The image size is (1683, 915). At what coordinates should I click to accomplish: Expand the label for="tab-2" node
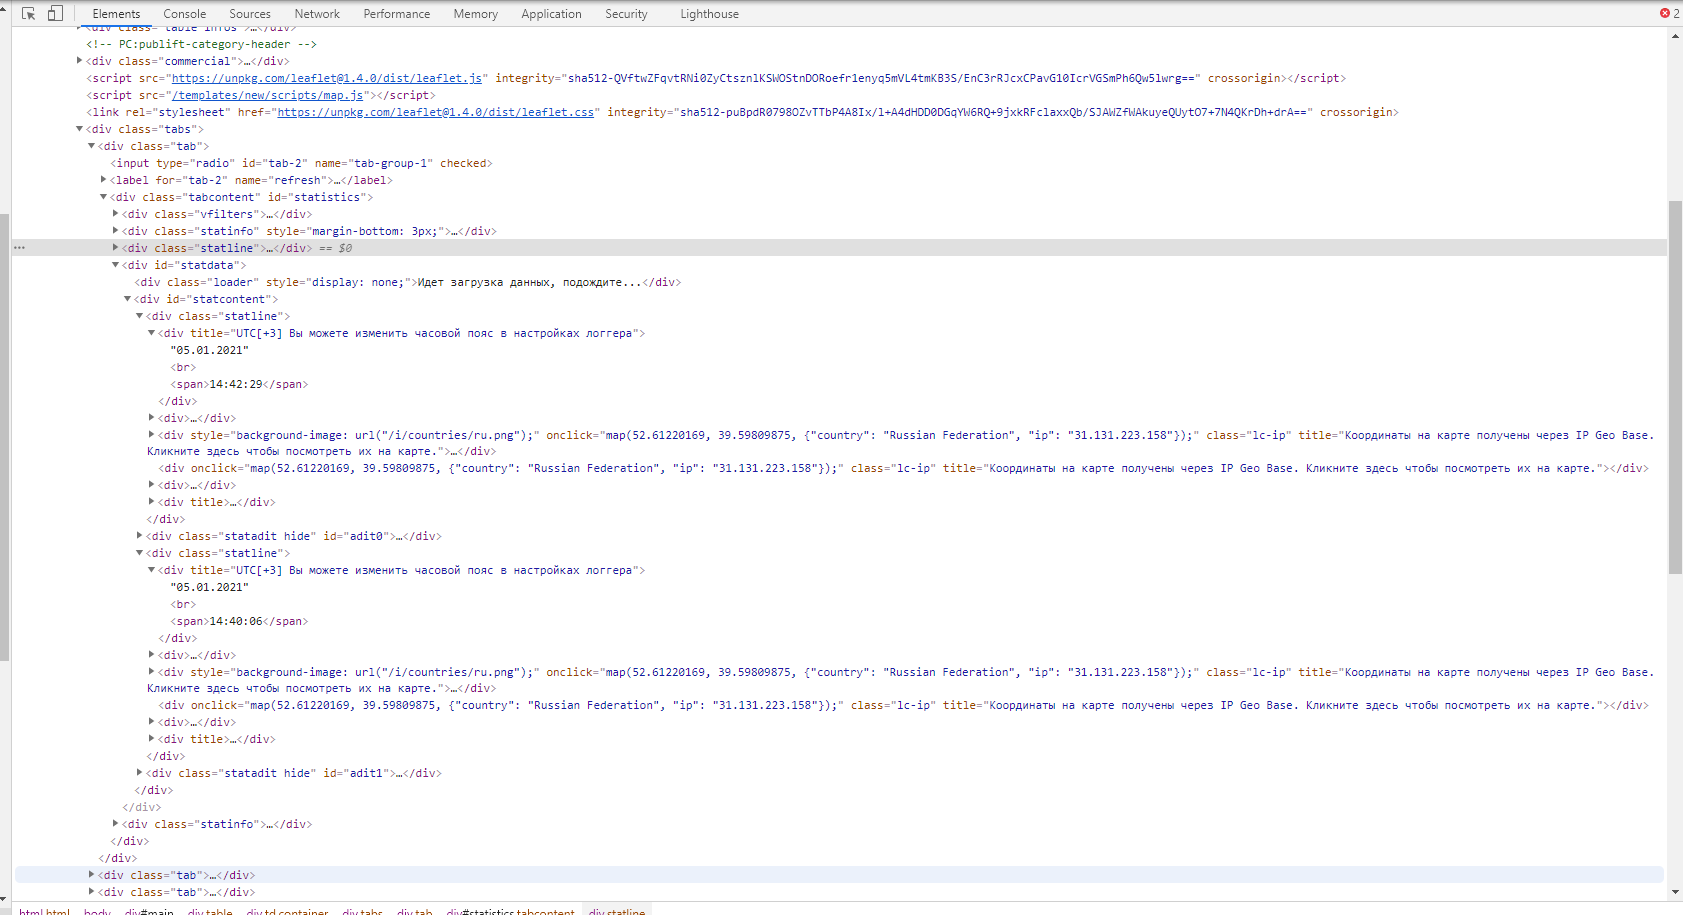click(104, 180)
